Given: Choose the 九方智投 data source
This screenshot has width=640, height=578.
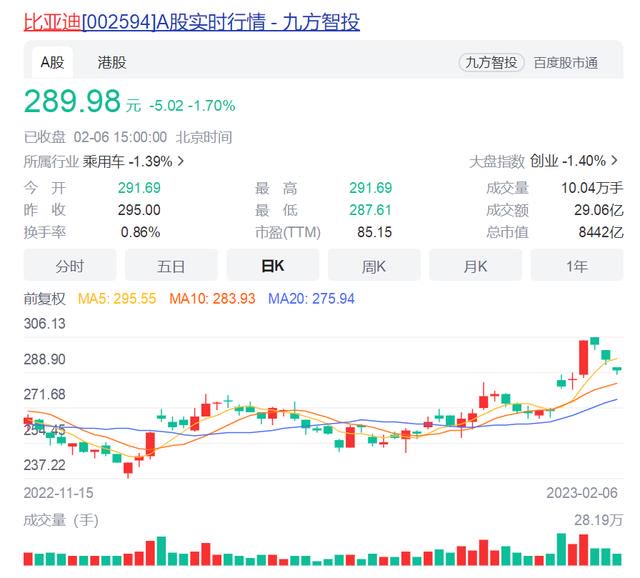Looking at the screenshot, I should [491, 63].
